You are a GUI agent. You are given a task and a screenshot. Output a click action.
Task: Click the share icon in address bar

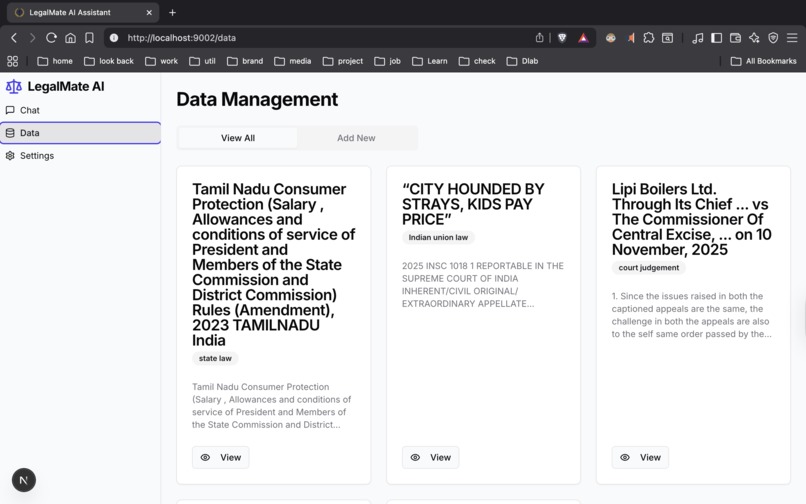(539, 38)
